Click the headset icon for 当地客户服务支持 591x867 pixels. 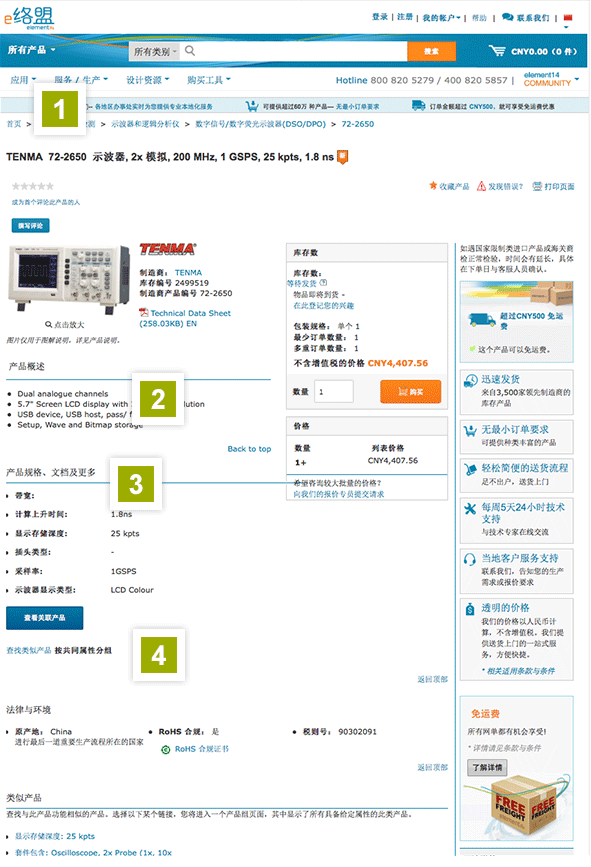tap(469, 560)
